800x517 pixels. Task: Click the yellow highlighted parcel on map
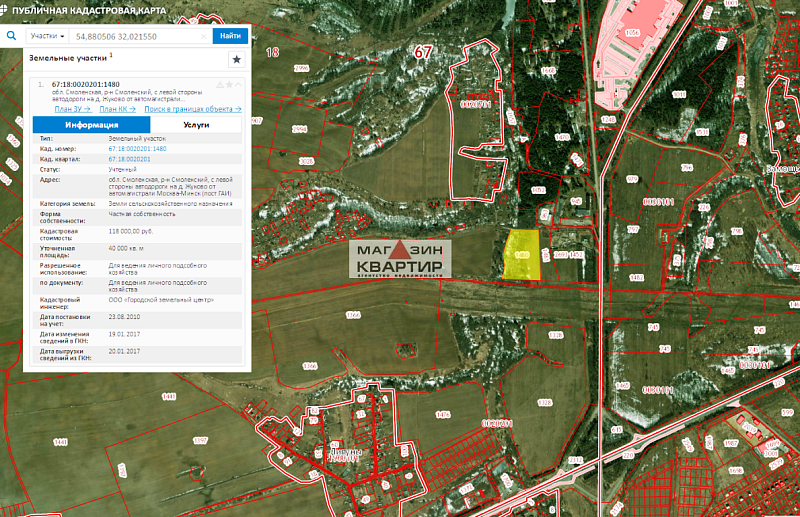(521, 254)
